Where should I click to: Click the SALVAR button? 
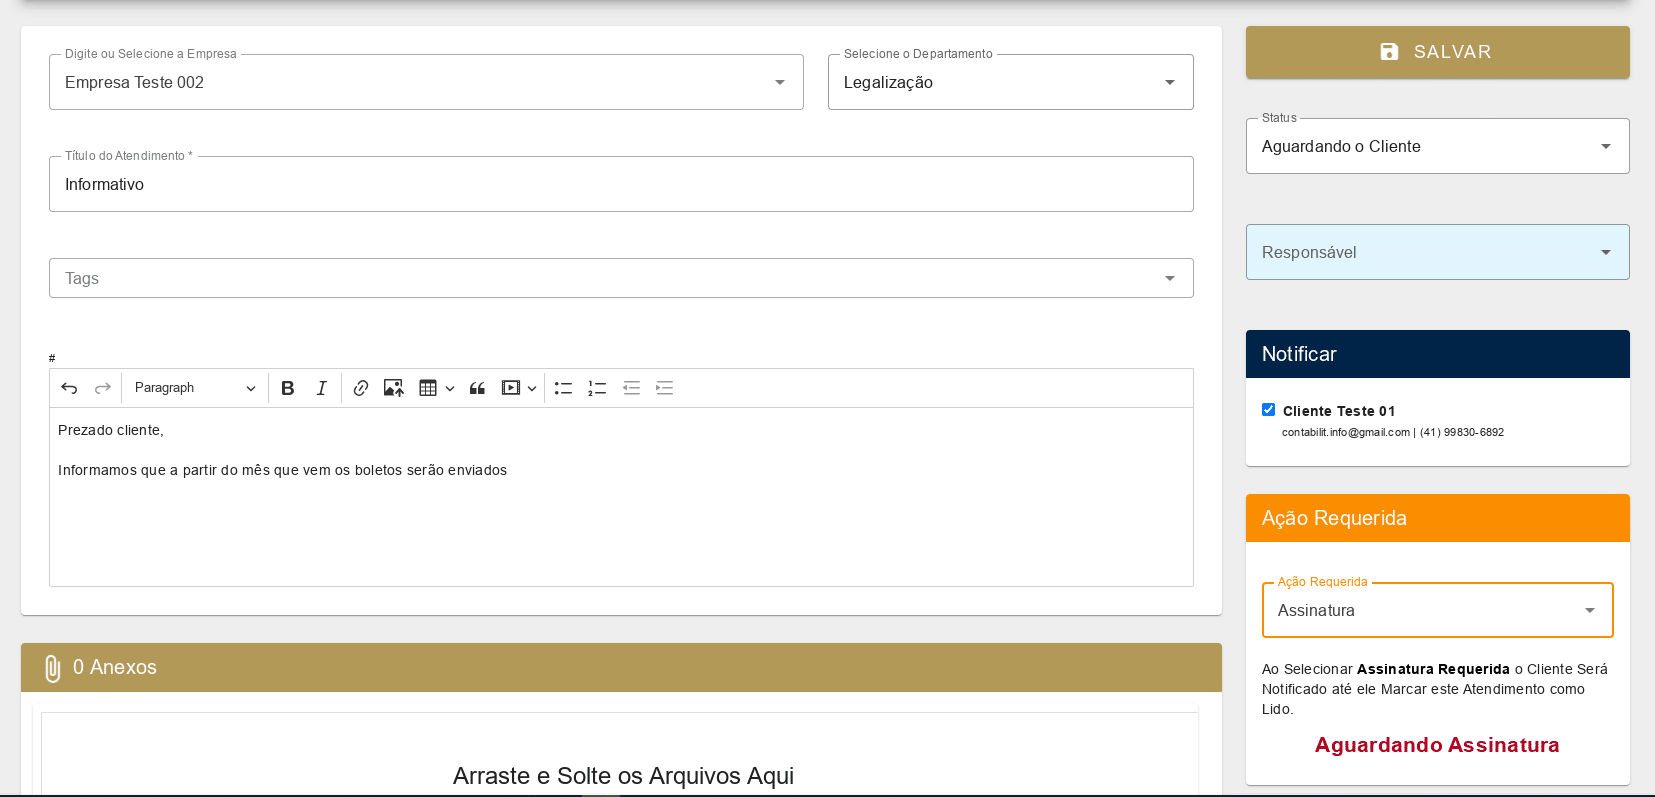[x=1436, y=52]
